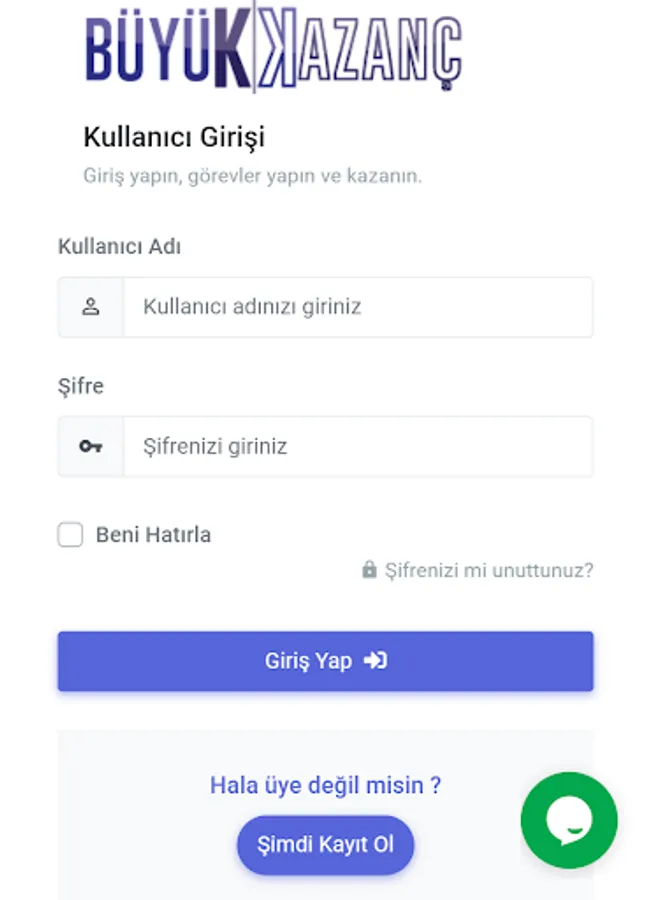Open the green live chat bubble

tap(569, 820)
